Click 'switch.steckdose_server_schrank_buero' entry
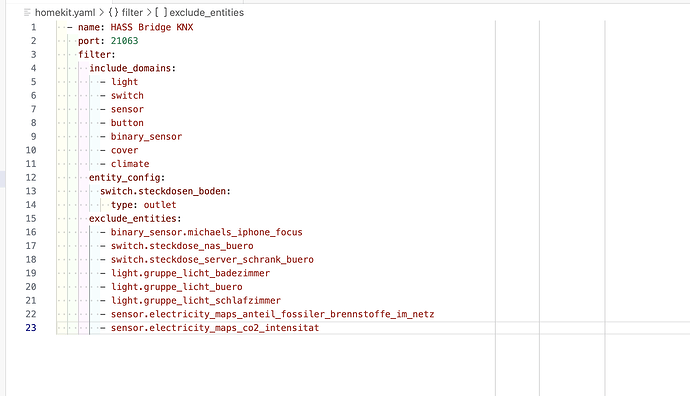The width and height of the screenshot is (690, 396). pyautogui.click(x=212, y=259)
